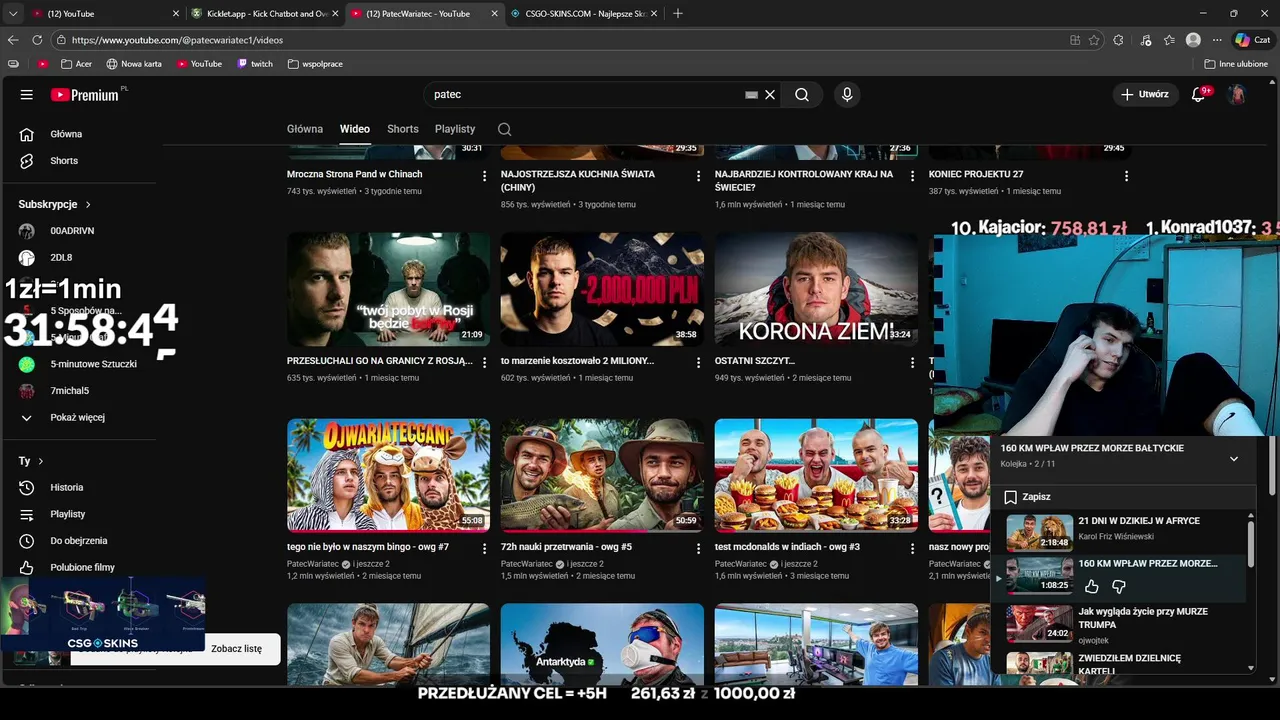Switch to the Główna channel tab
Screen dimensions: 1280x720
tap(305, 129)
